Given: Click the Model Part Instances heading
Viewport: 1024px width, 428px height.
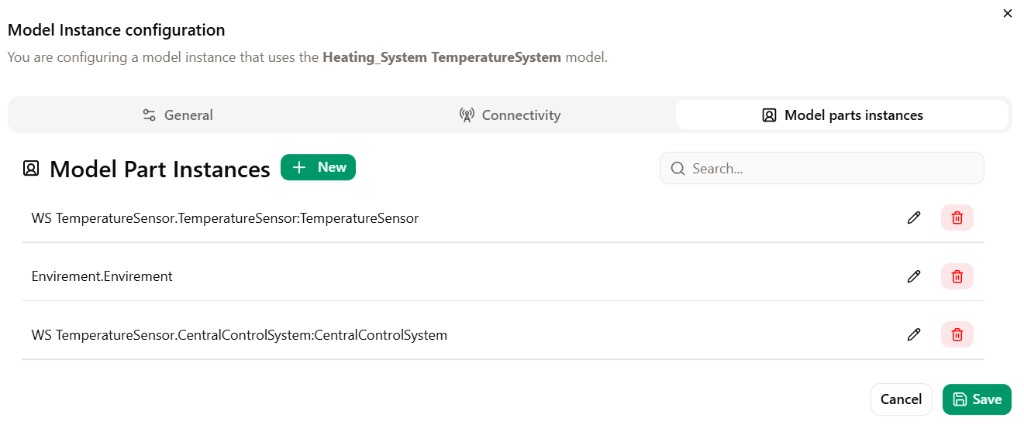Looking at the screenshot, I should 159,169.
